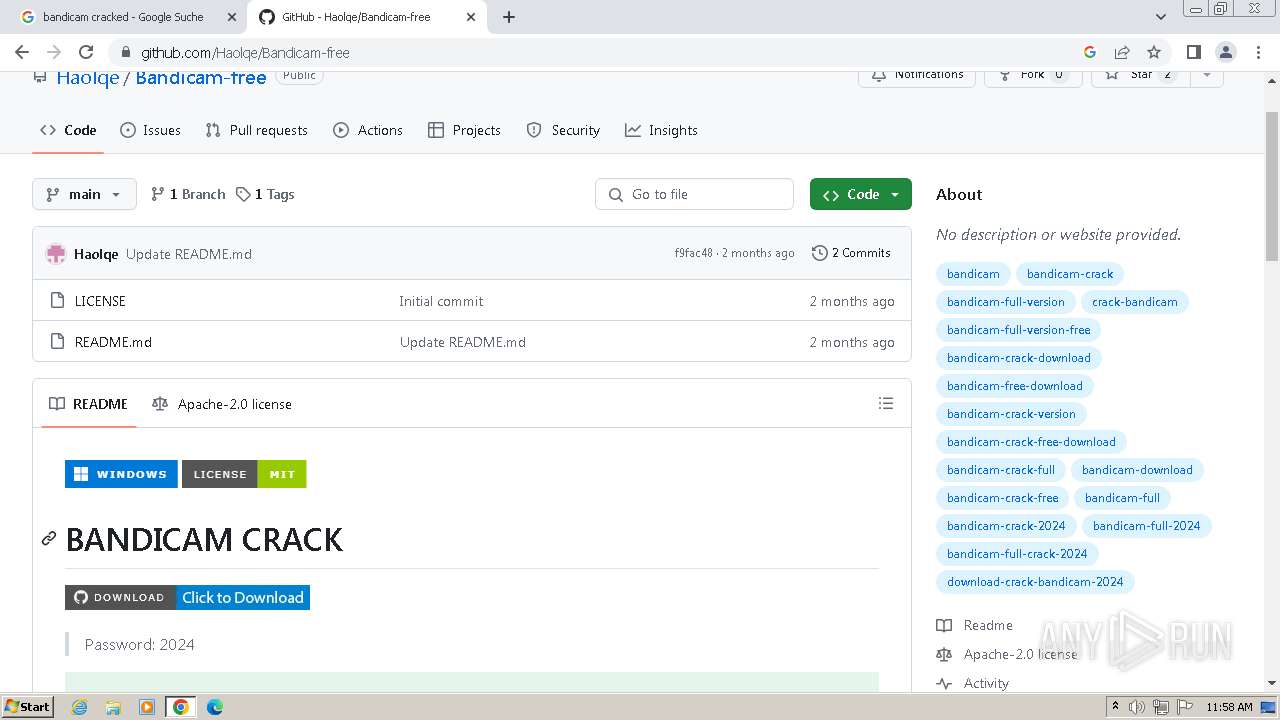Open Microsoft Edge from the taskbar
The height and width of the screenshot is (720, 1280).
(214, 707)
